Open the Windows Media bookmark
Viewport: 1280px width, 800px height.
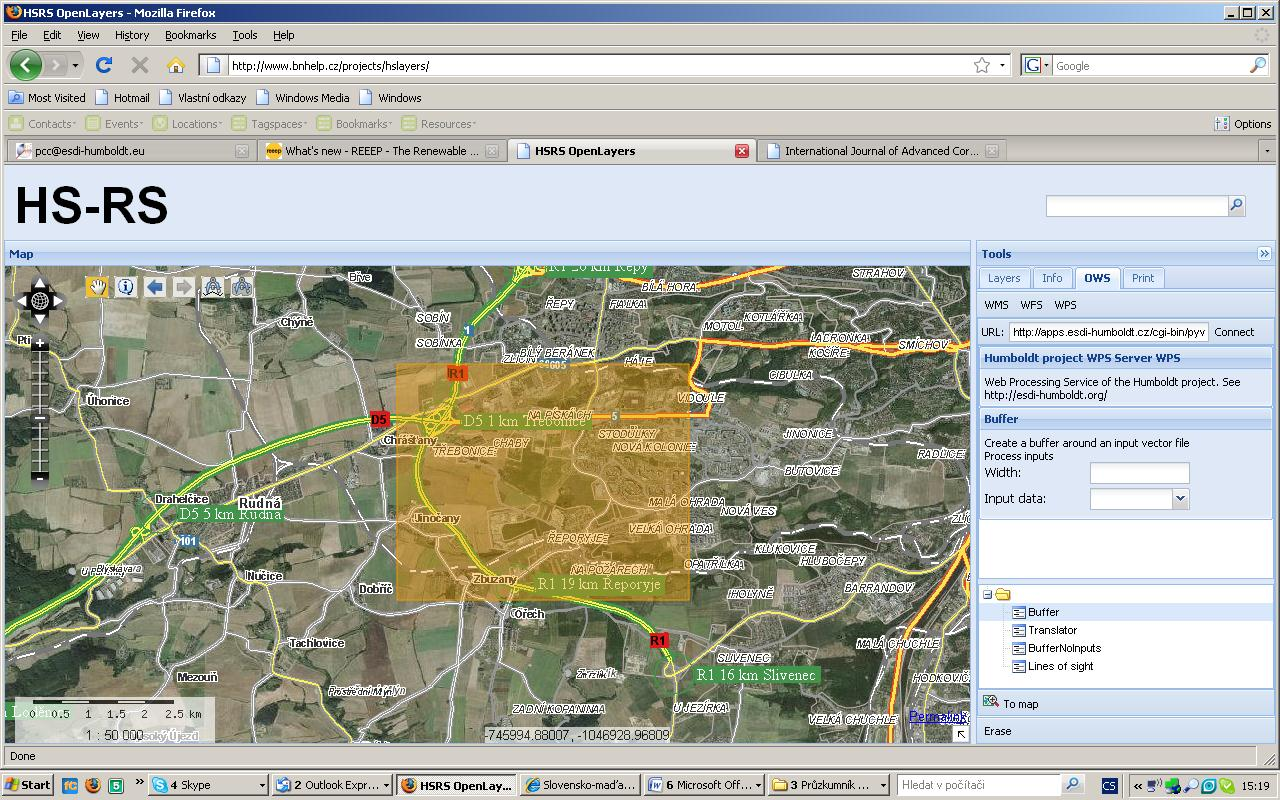click(x=303, y=98)
